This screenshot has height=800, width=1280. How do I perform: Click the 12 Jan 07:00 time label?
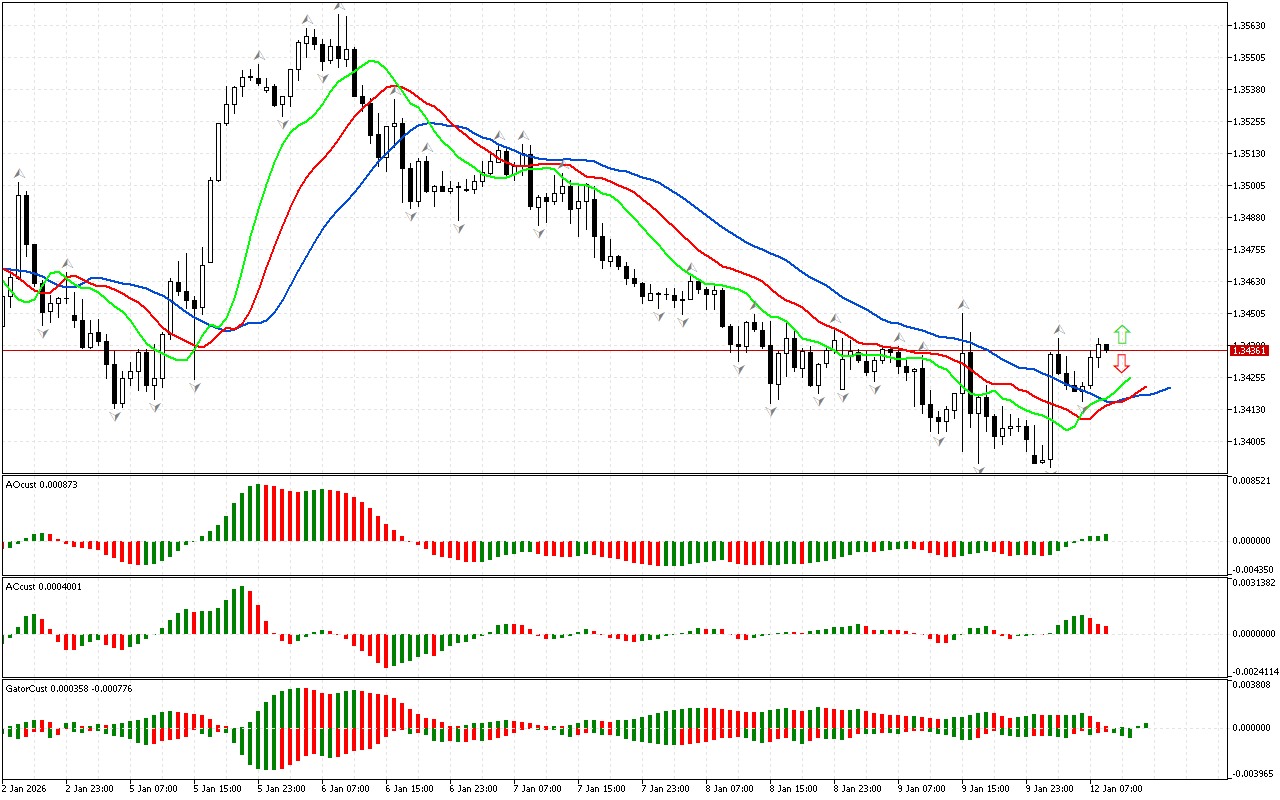click(1116, 788)
